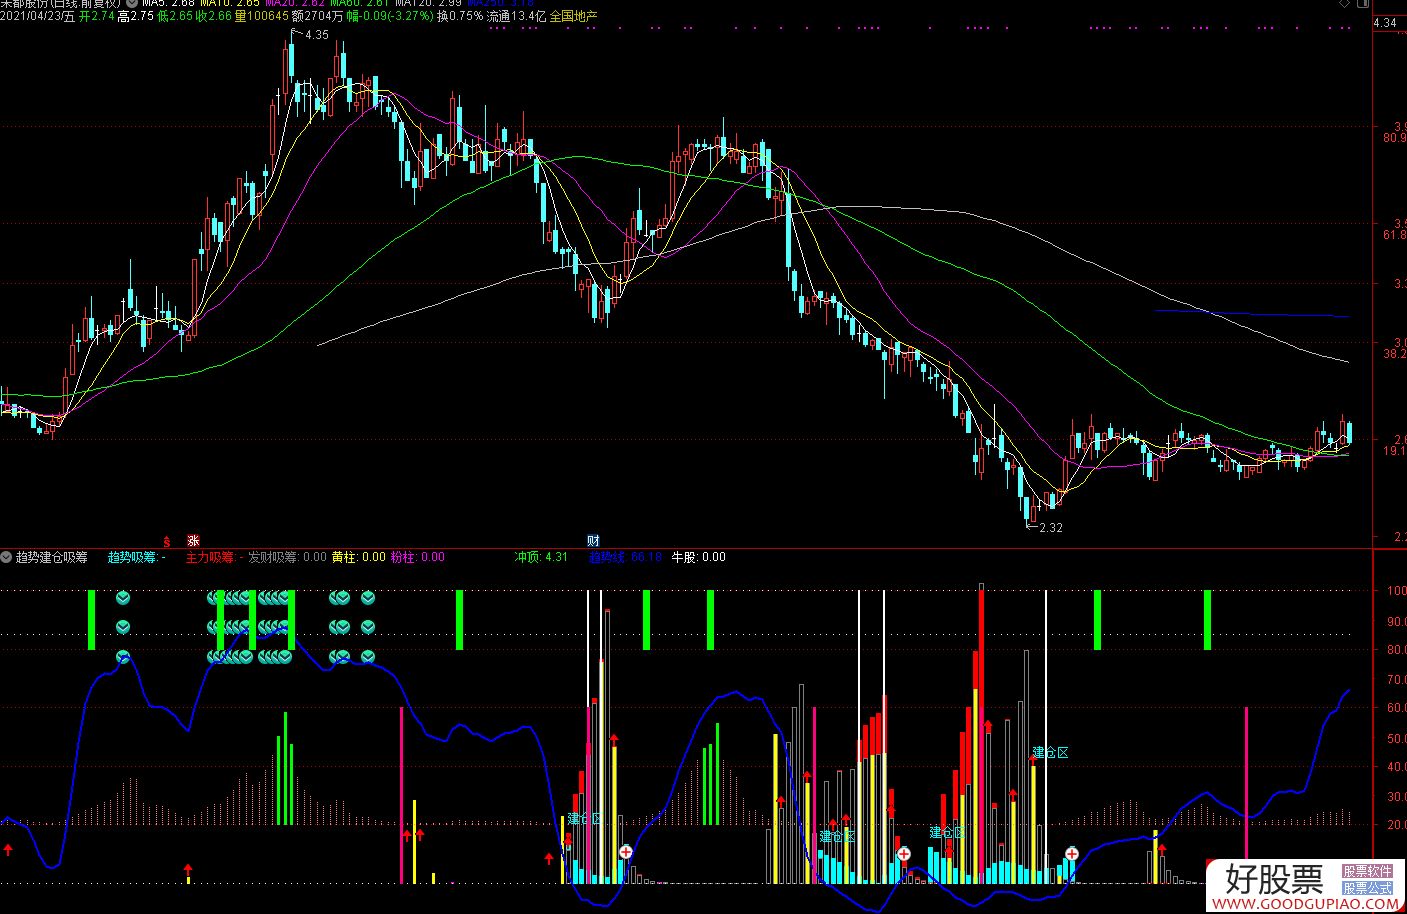The width and height of the screenshot is (1407, 914).
Task: Click the red up arrow at far left of indicator
Action: tap(8, 850)
